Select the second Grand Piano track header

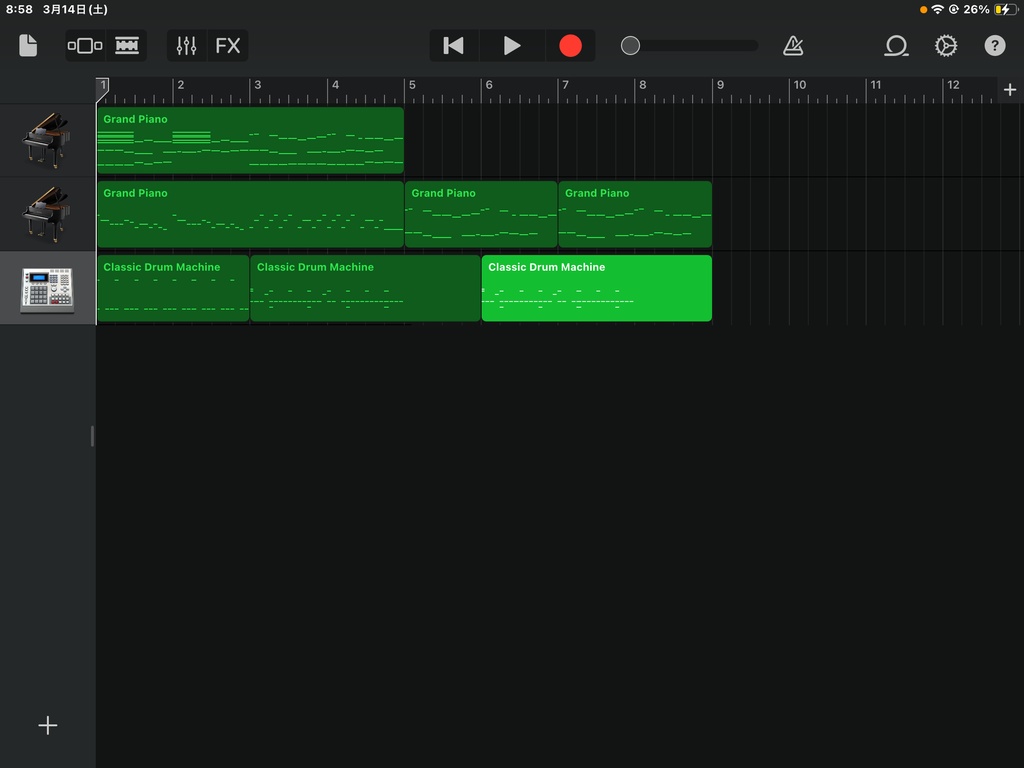click(47, 214)
